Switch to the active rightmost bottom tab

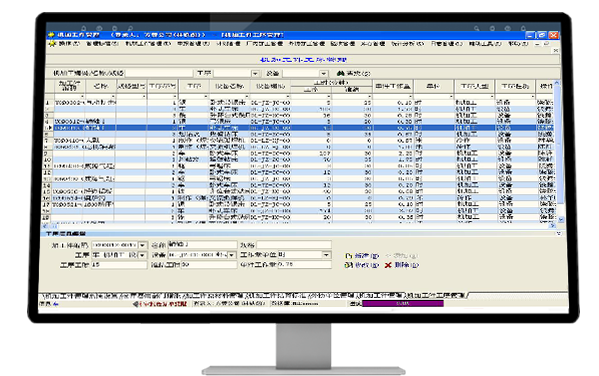click(x=435, y=295)
